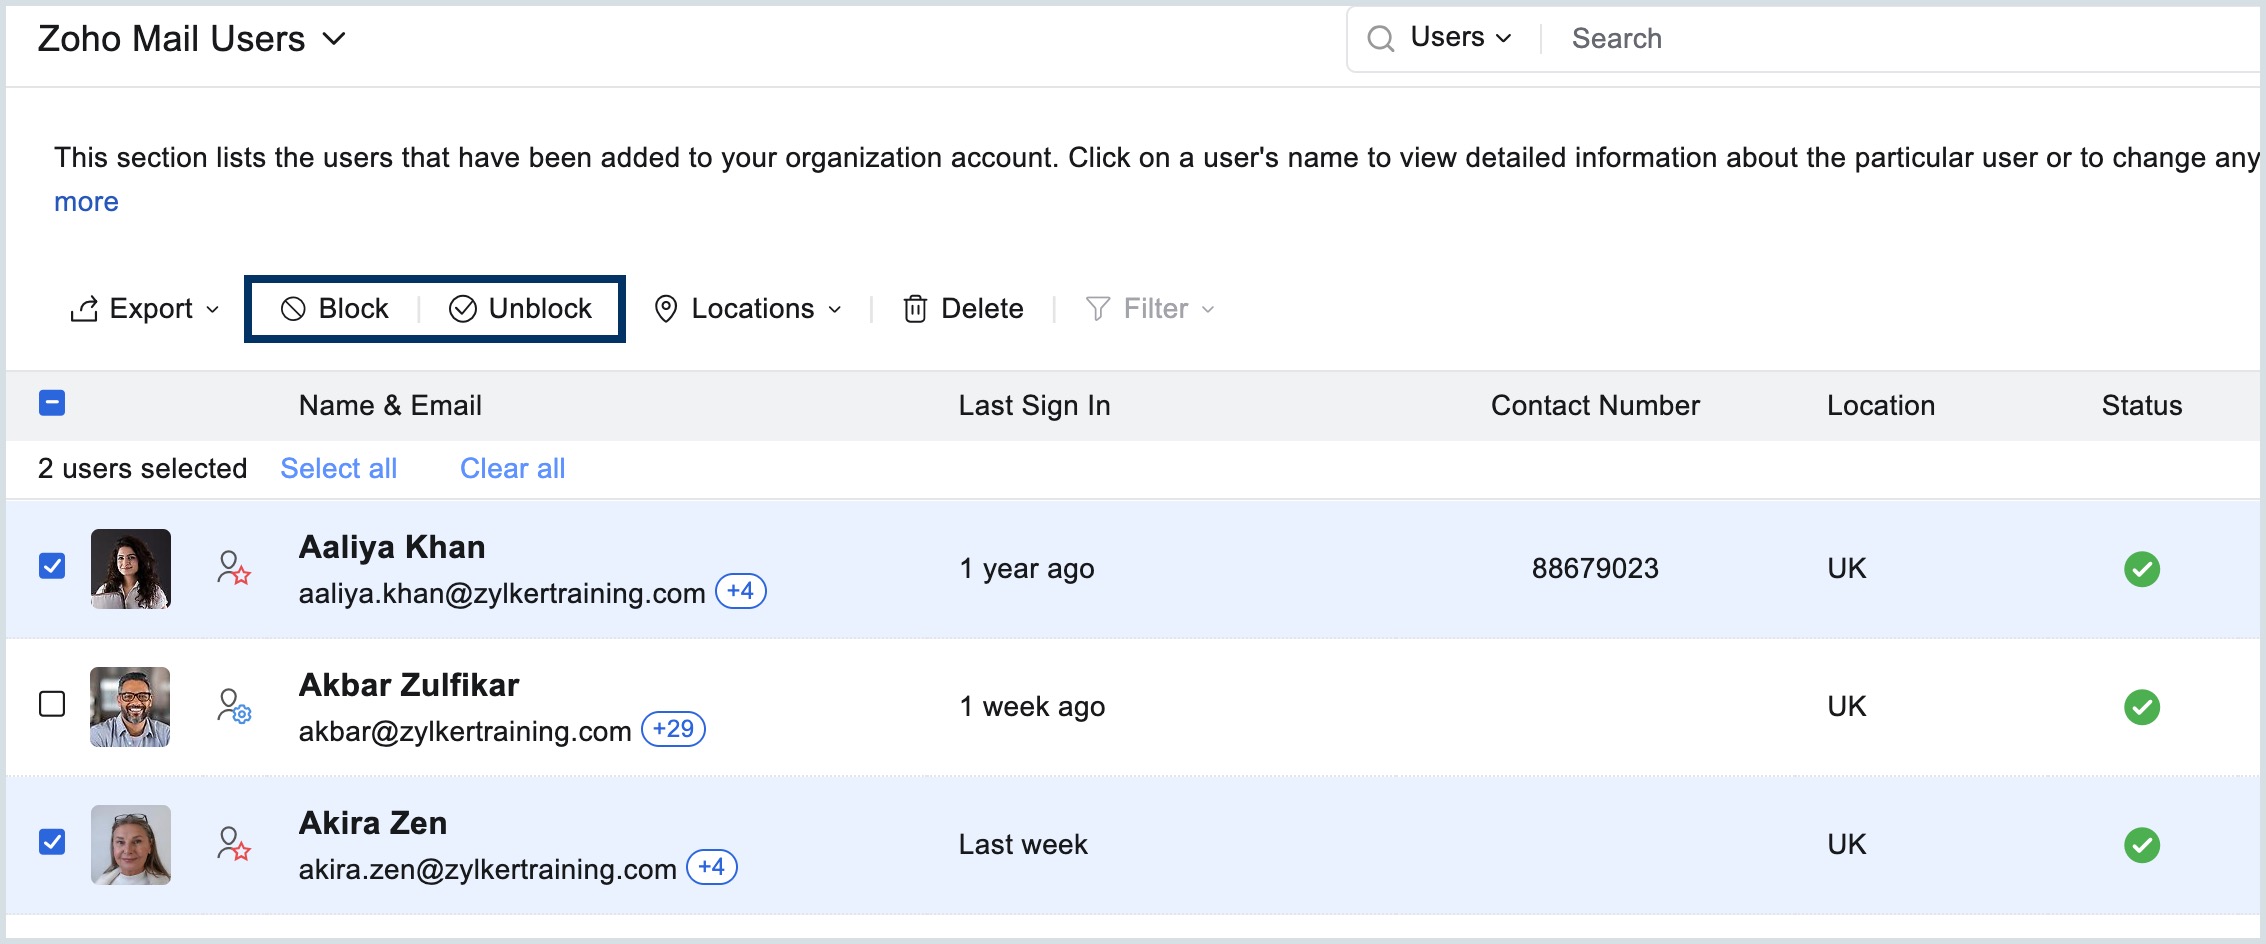Click the Delete trash can button
Viewport: 2266px width, 944px height.
(963, 309)
